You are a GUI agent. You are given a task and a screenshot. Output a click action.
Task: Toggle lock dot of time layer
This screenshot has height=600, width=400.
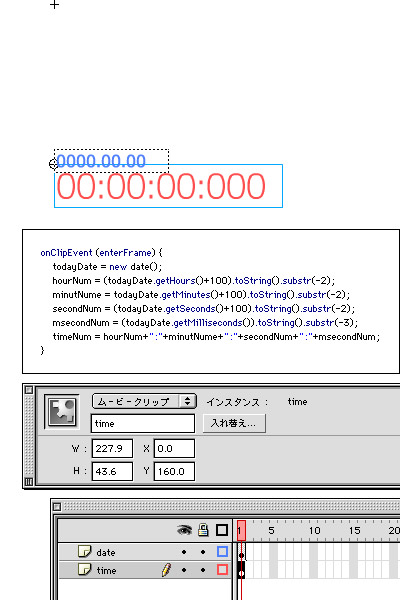[x=203, y=570]
